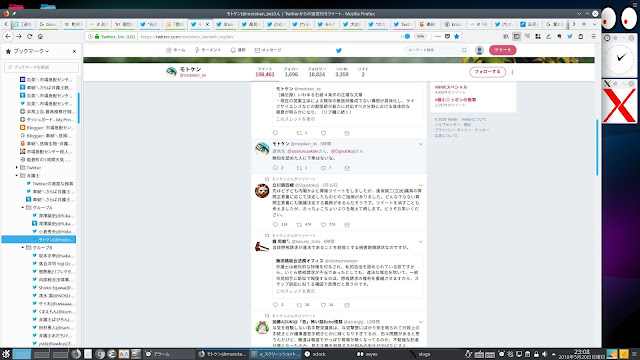
Task: Open the profile avatar menu beside the Tweet button
Action: pyautogui.click(x=479, y=50)
